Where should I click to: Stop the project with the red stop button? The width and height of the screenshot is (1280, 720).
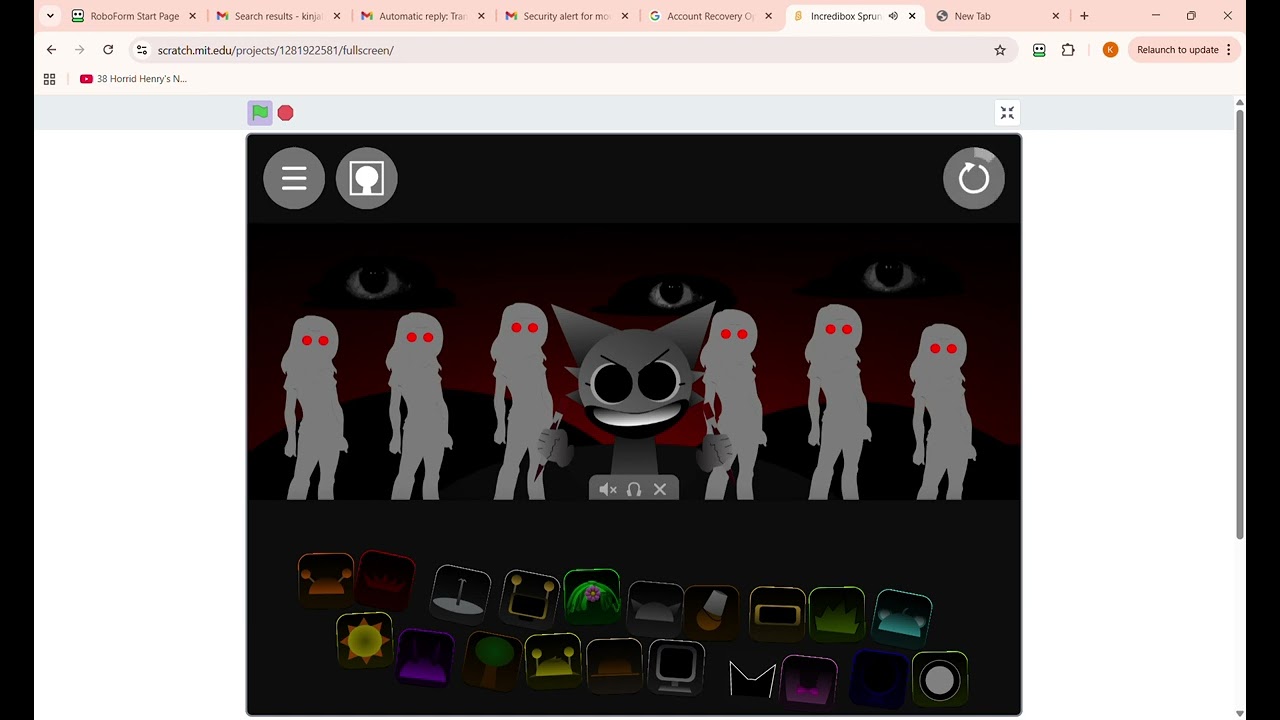[286, 113]
